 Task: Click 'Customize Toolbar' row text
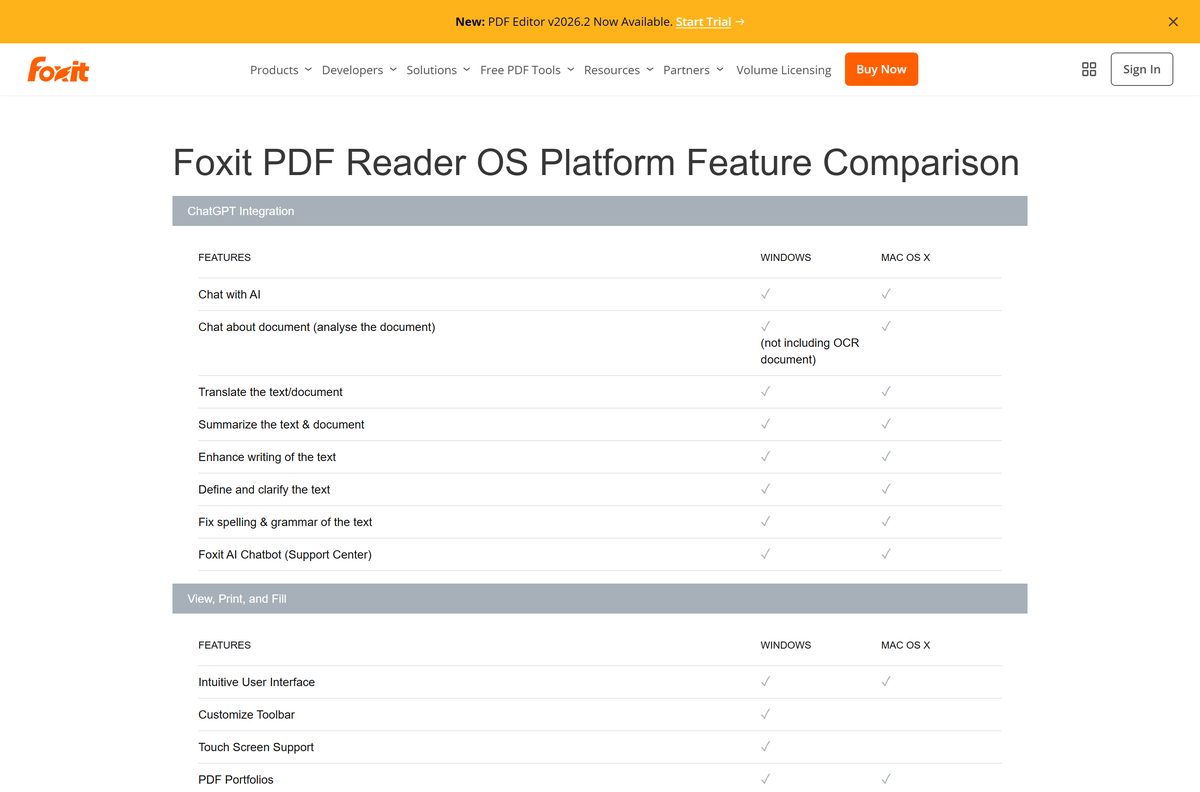click(246, 714)
